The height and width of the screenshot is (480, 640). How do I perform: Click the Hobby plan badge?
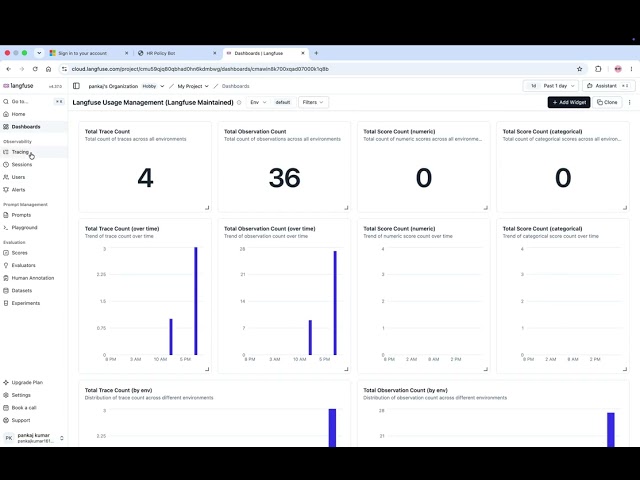[x=149, y=86]
